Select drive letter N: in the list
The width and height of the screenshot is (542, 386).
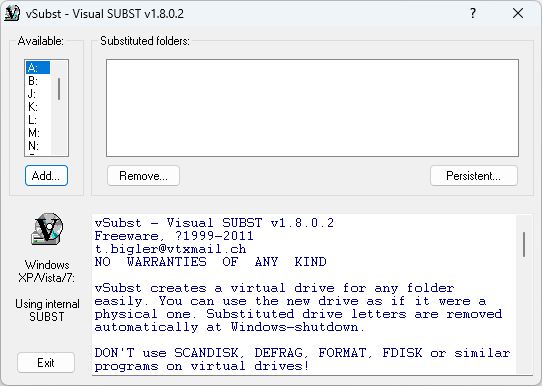click(x=38, y=145)
